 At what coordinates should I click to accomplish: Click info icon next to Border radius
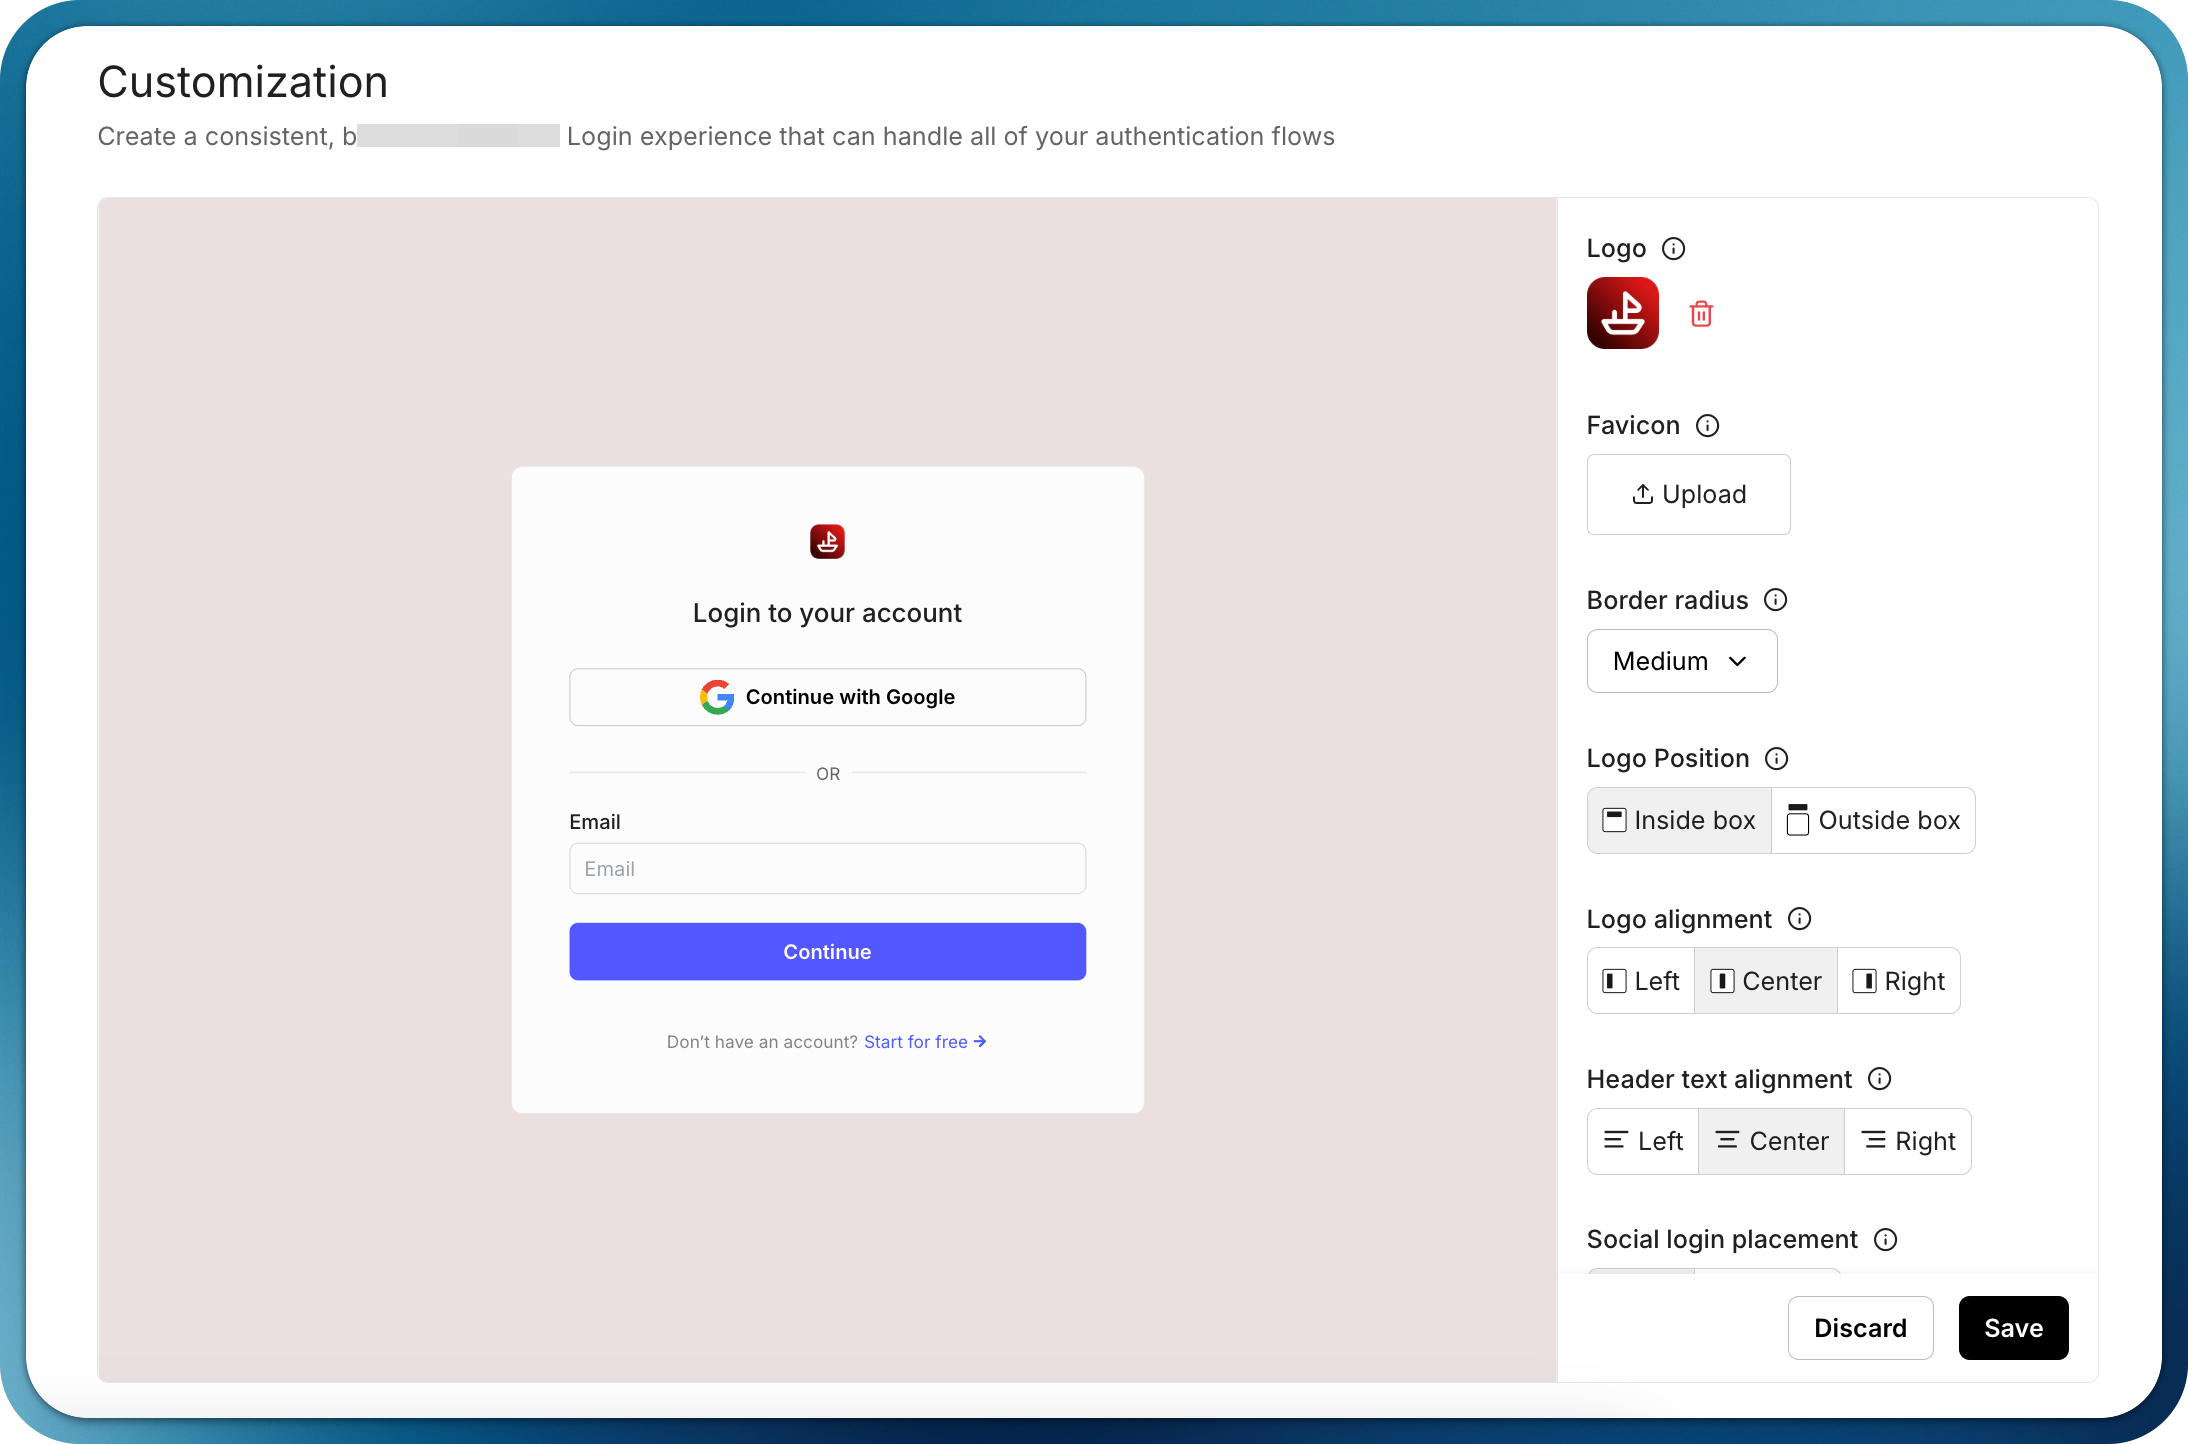point(1775,600)
